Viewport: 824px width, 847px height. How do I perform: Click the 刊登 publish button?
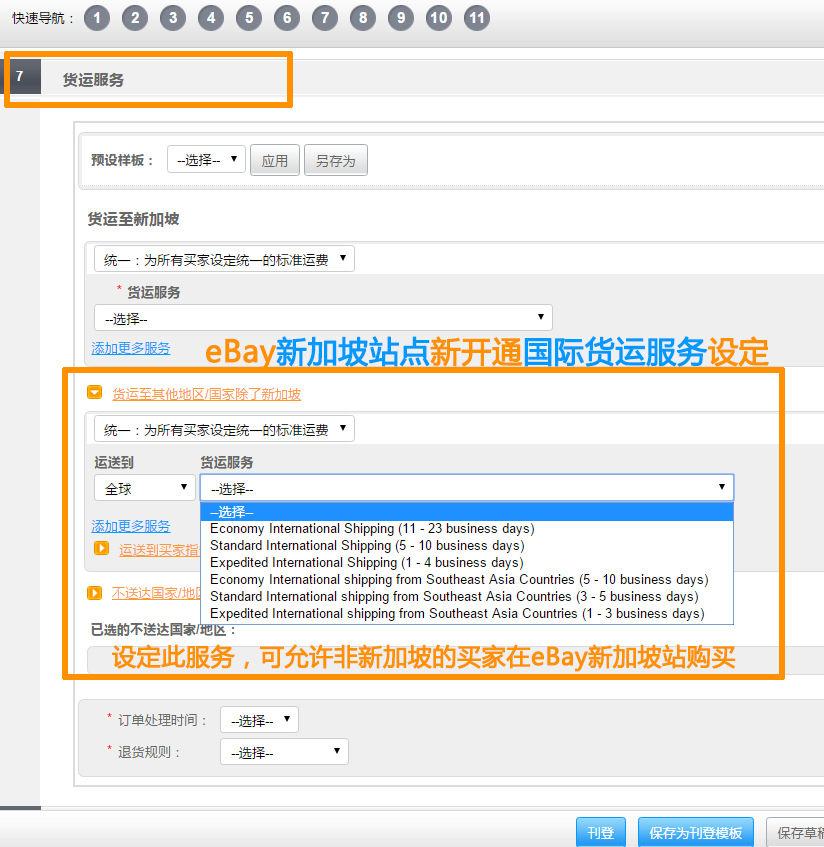point(601,832)
